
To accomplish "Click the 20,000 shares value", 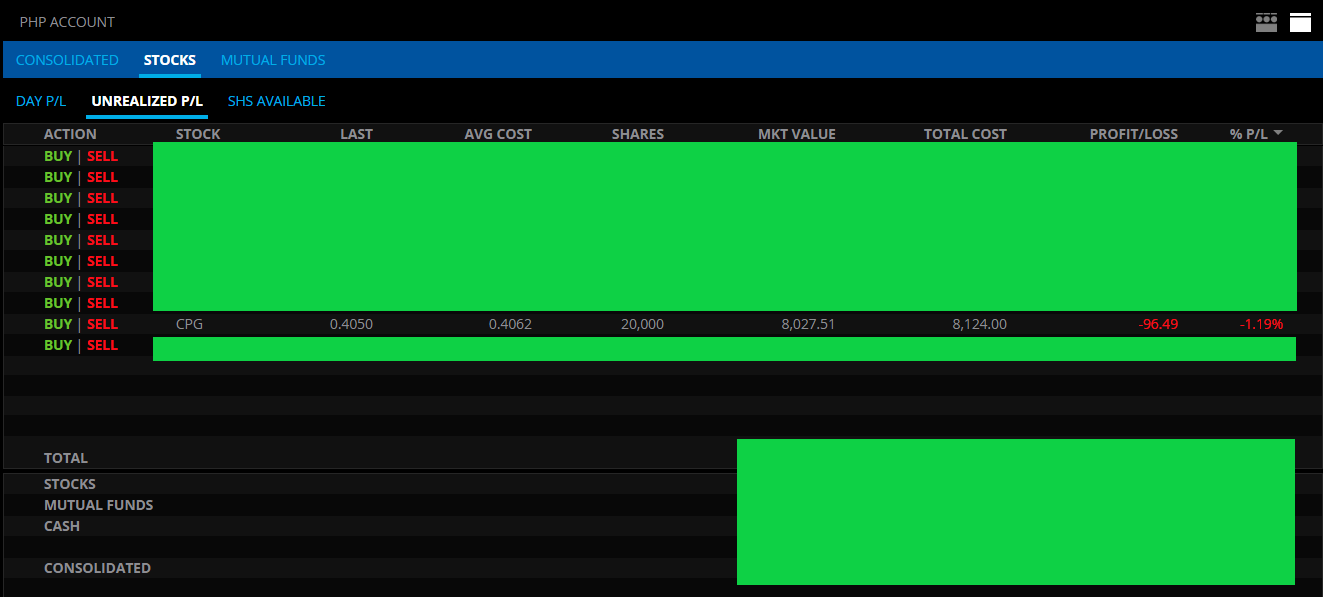I will pos(642,324).
